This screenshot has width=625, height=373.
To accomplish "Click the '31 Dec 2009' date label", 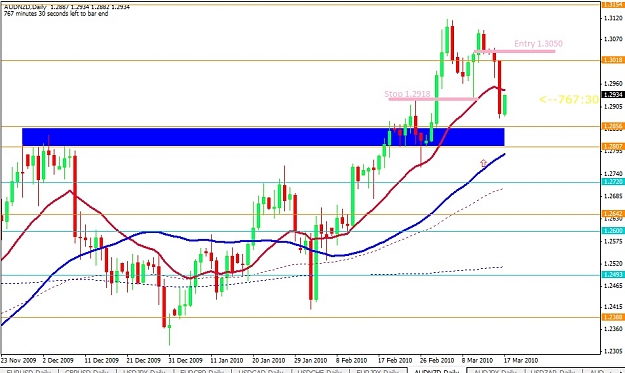I will [185, 360].
